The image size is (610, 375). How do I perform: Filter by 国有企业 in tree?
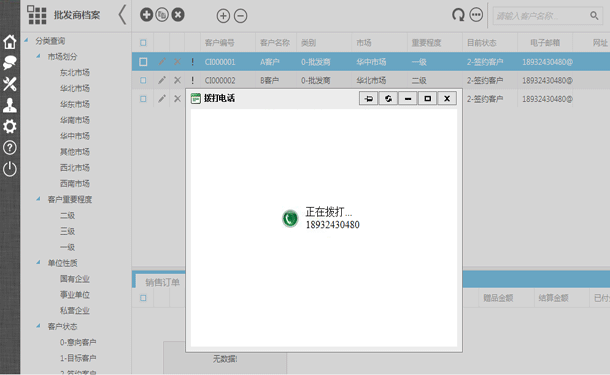(75, 279)
